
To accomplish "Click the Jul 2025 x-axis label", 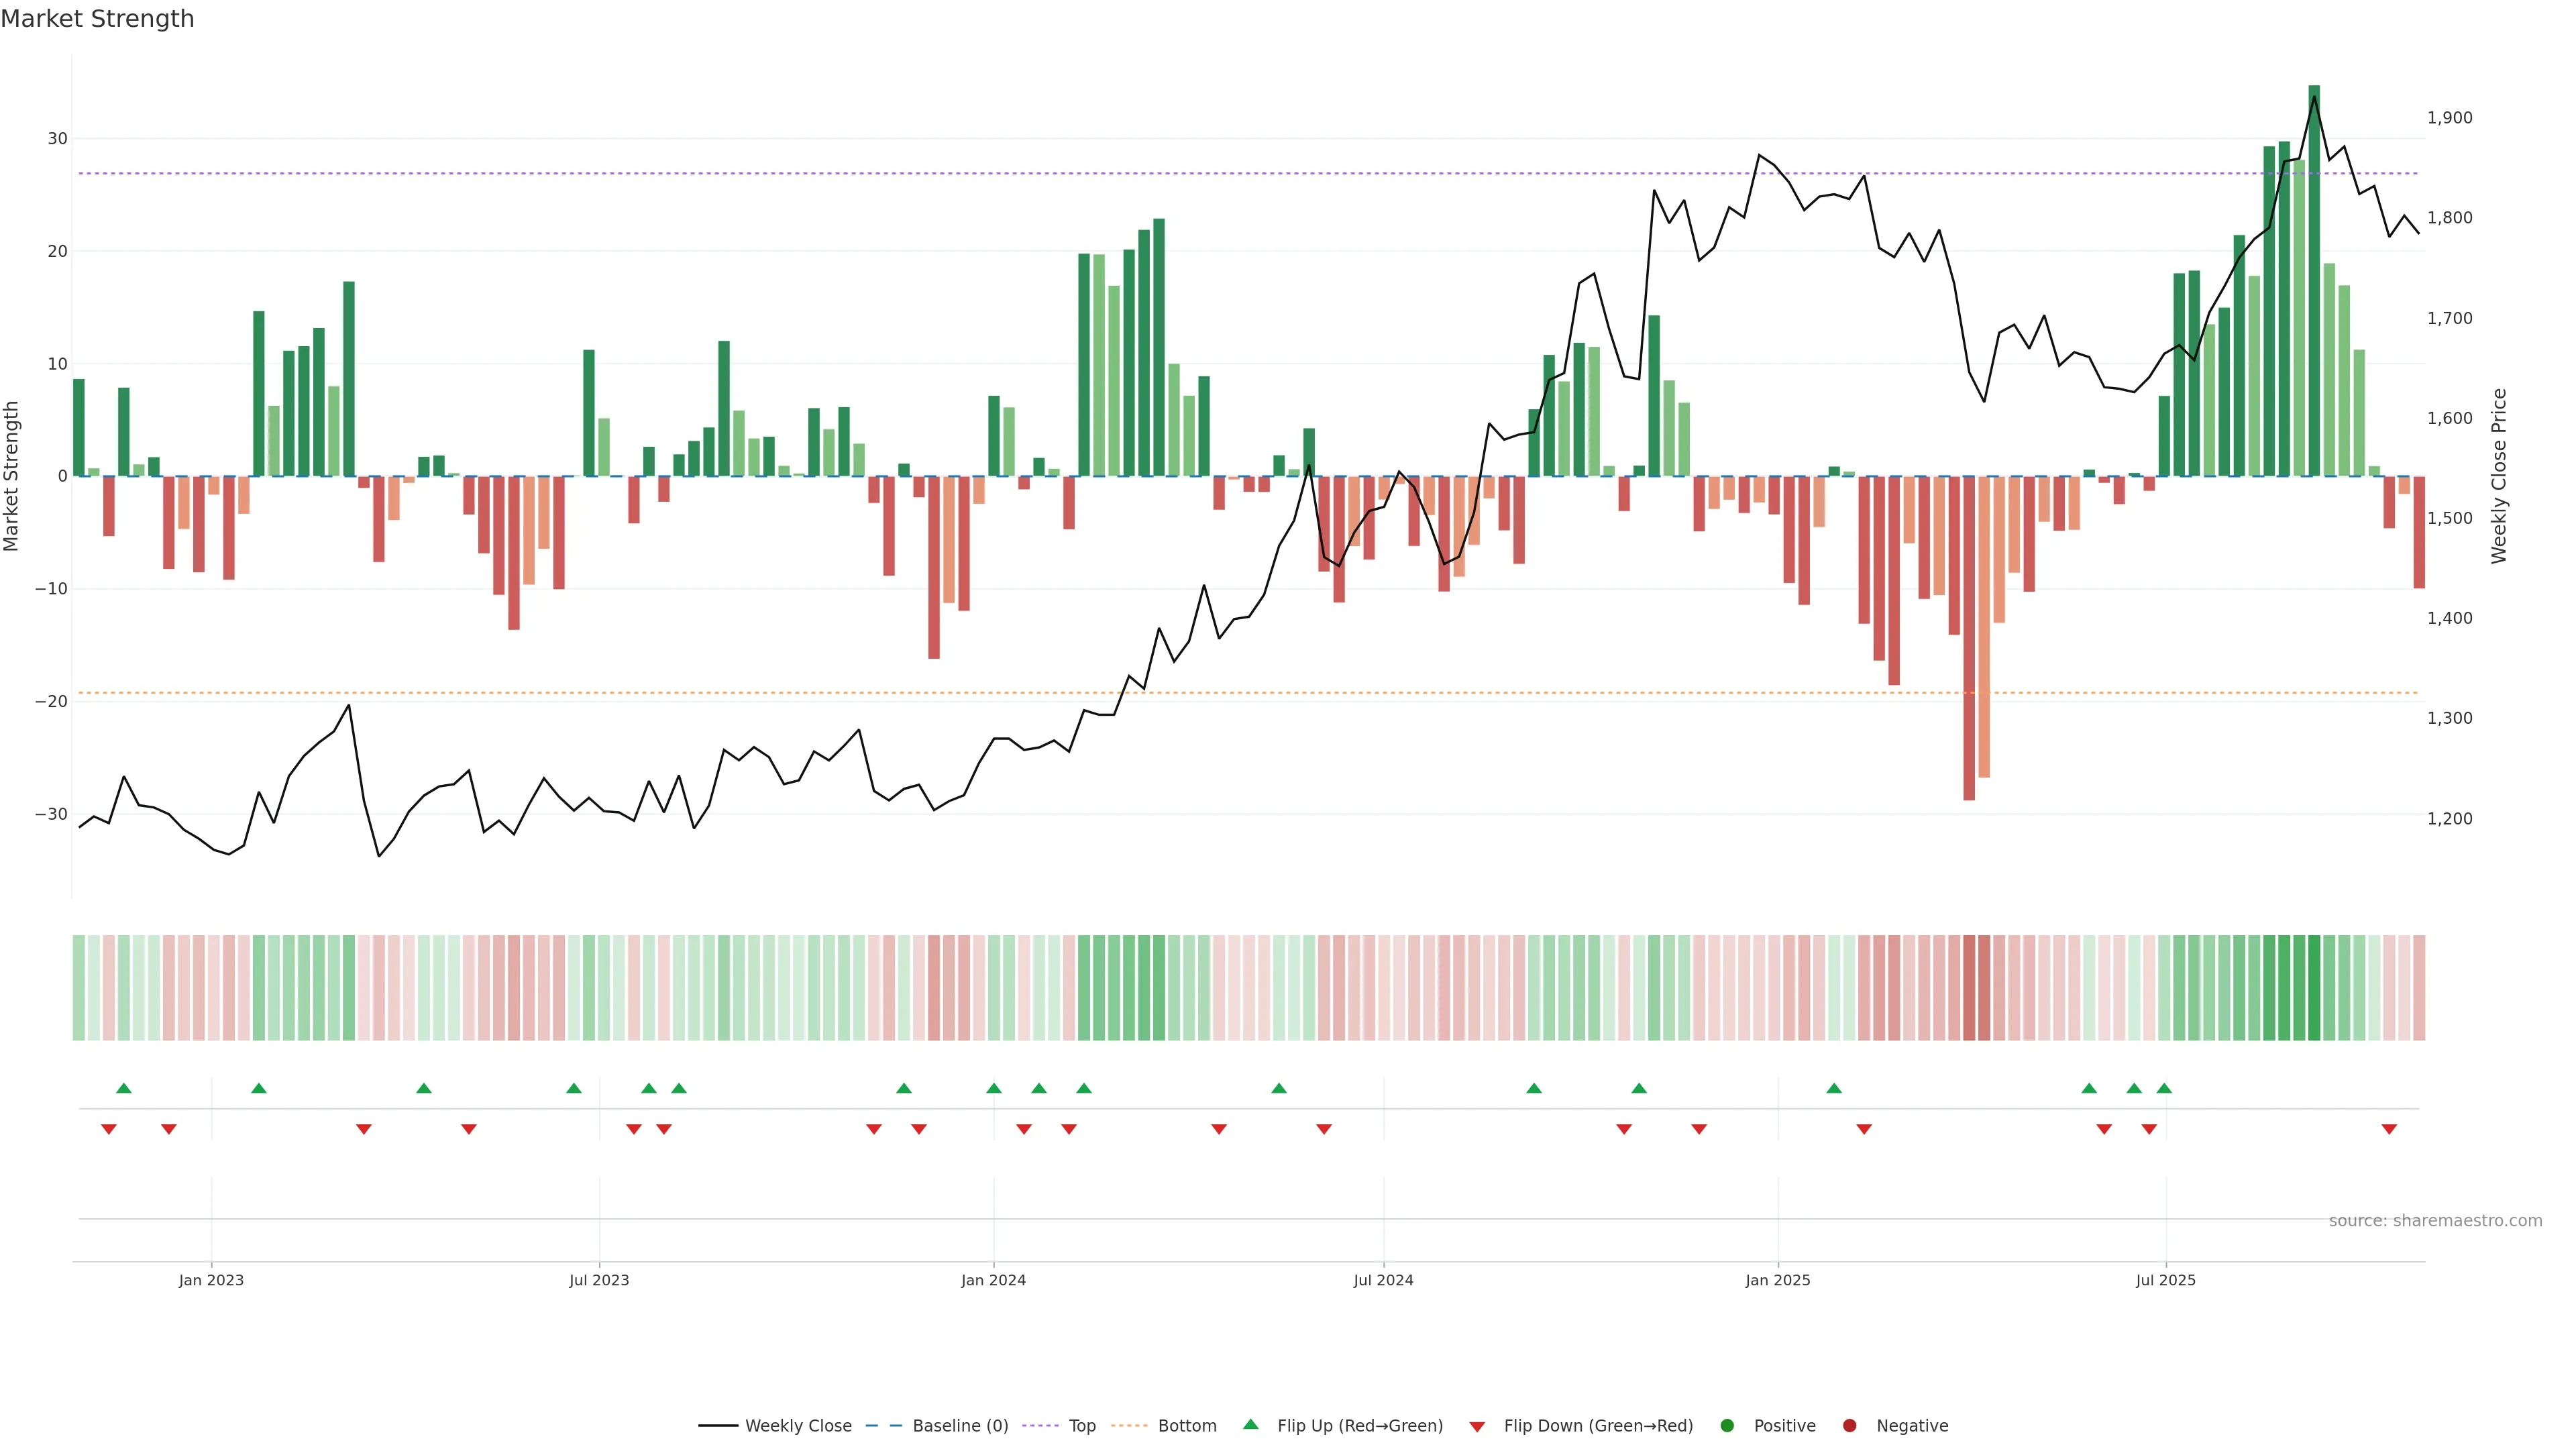I will coord(2165,1280).
